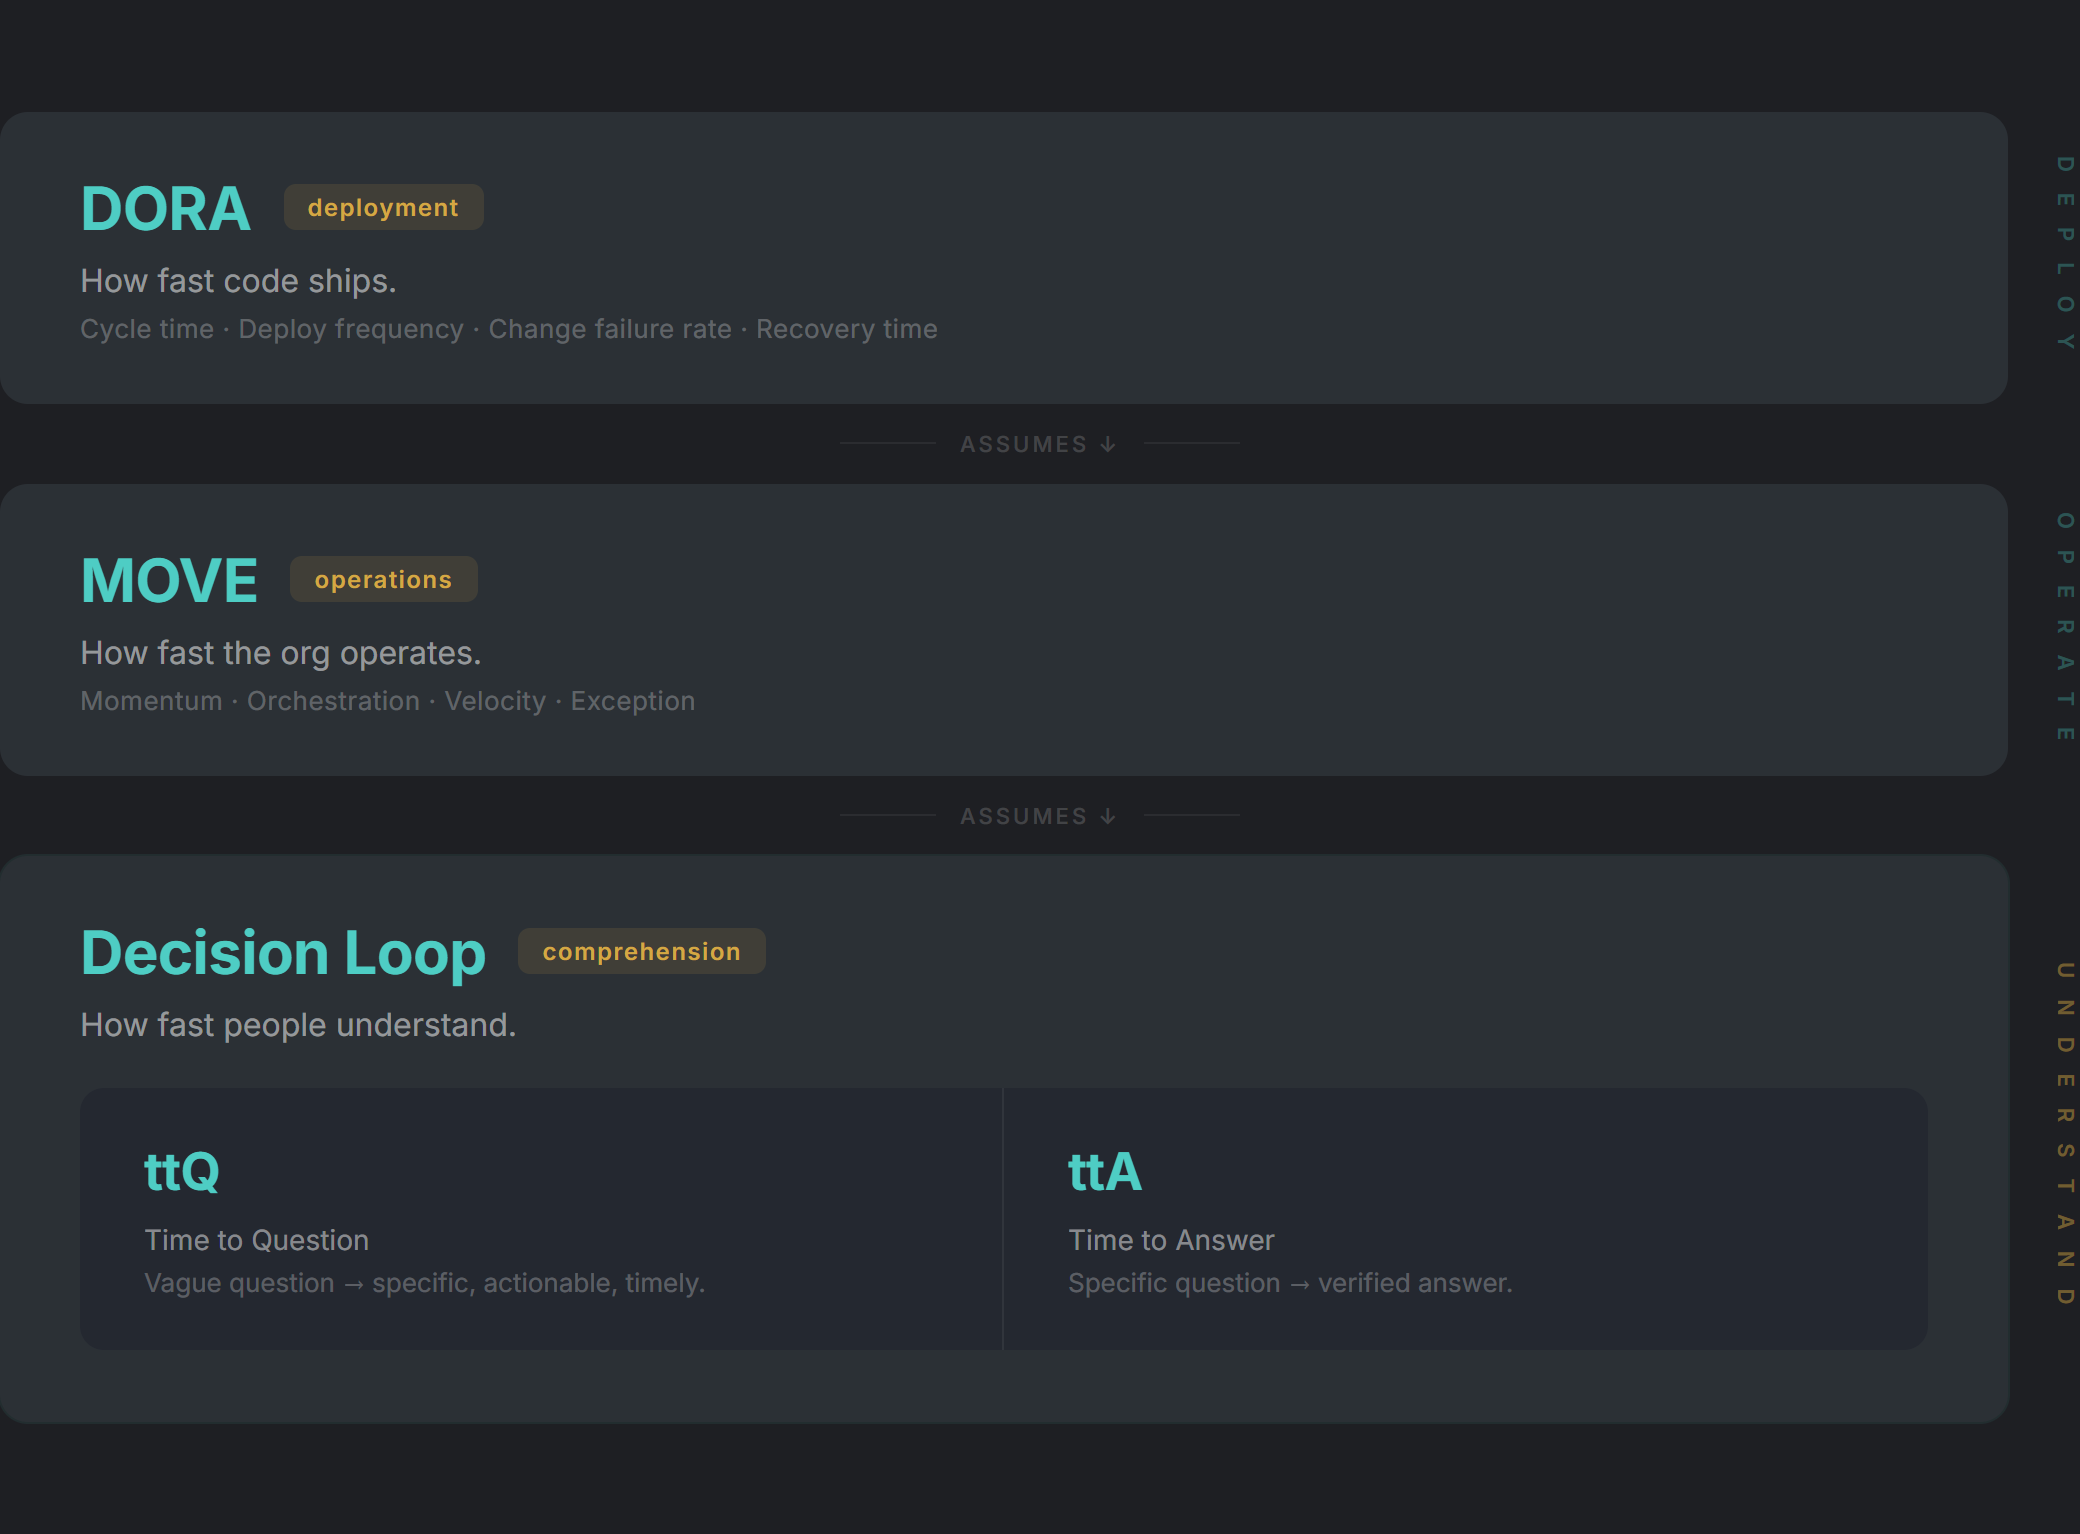
Task: Click the Velocity metric under MOVE
Action: pos(495,700)
